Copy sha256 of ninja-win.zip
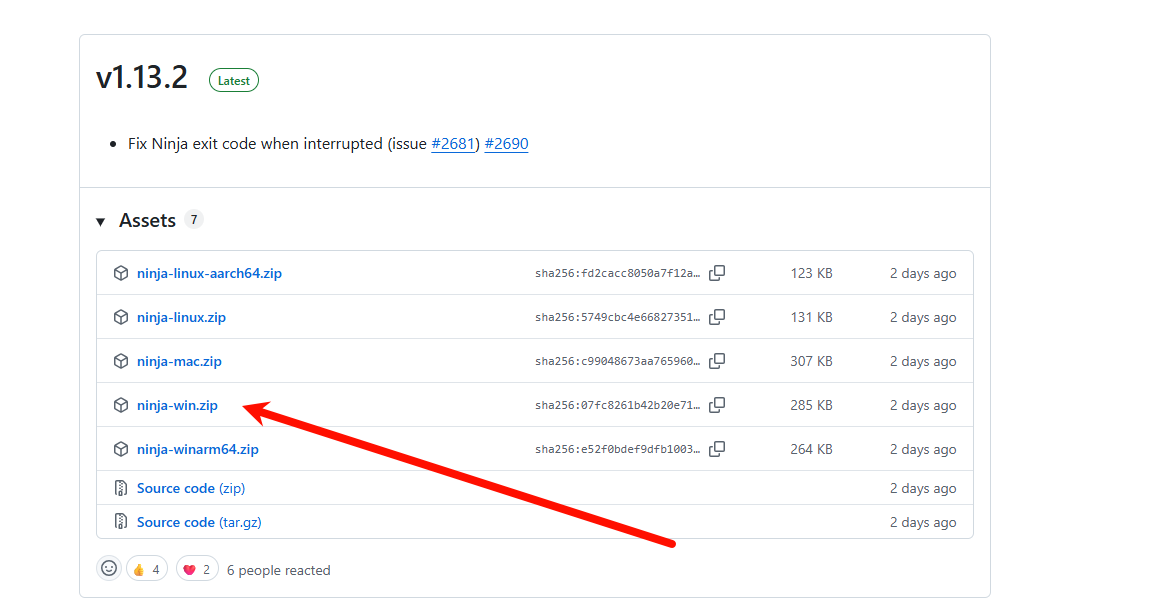1158x614 pixels. (x=717, y=405)
